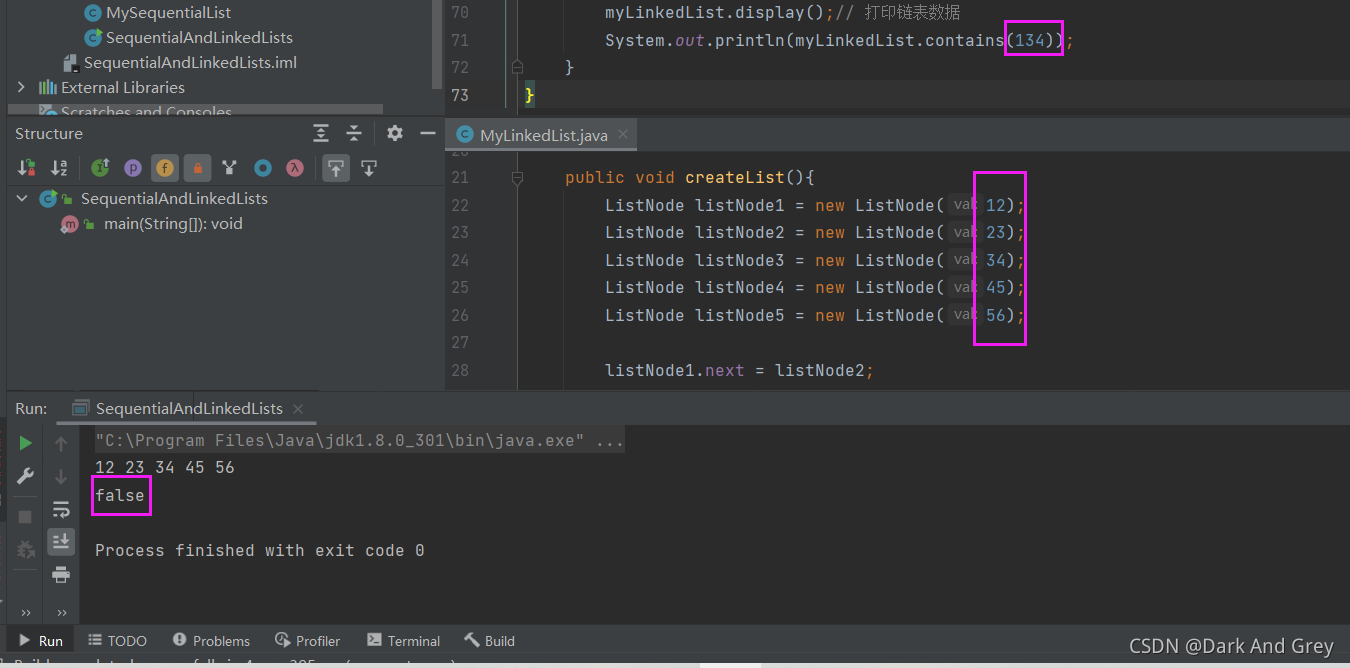The width and height of the screenshot is (1350, 668).
Task: Click fold end marker on line 72
Action: click(x=517, y=67)
